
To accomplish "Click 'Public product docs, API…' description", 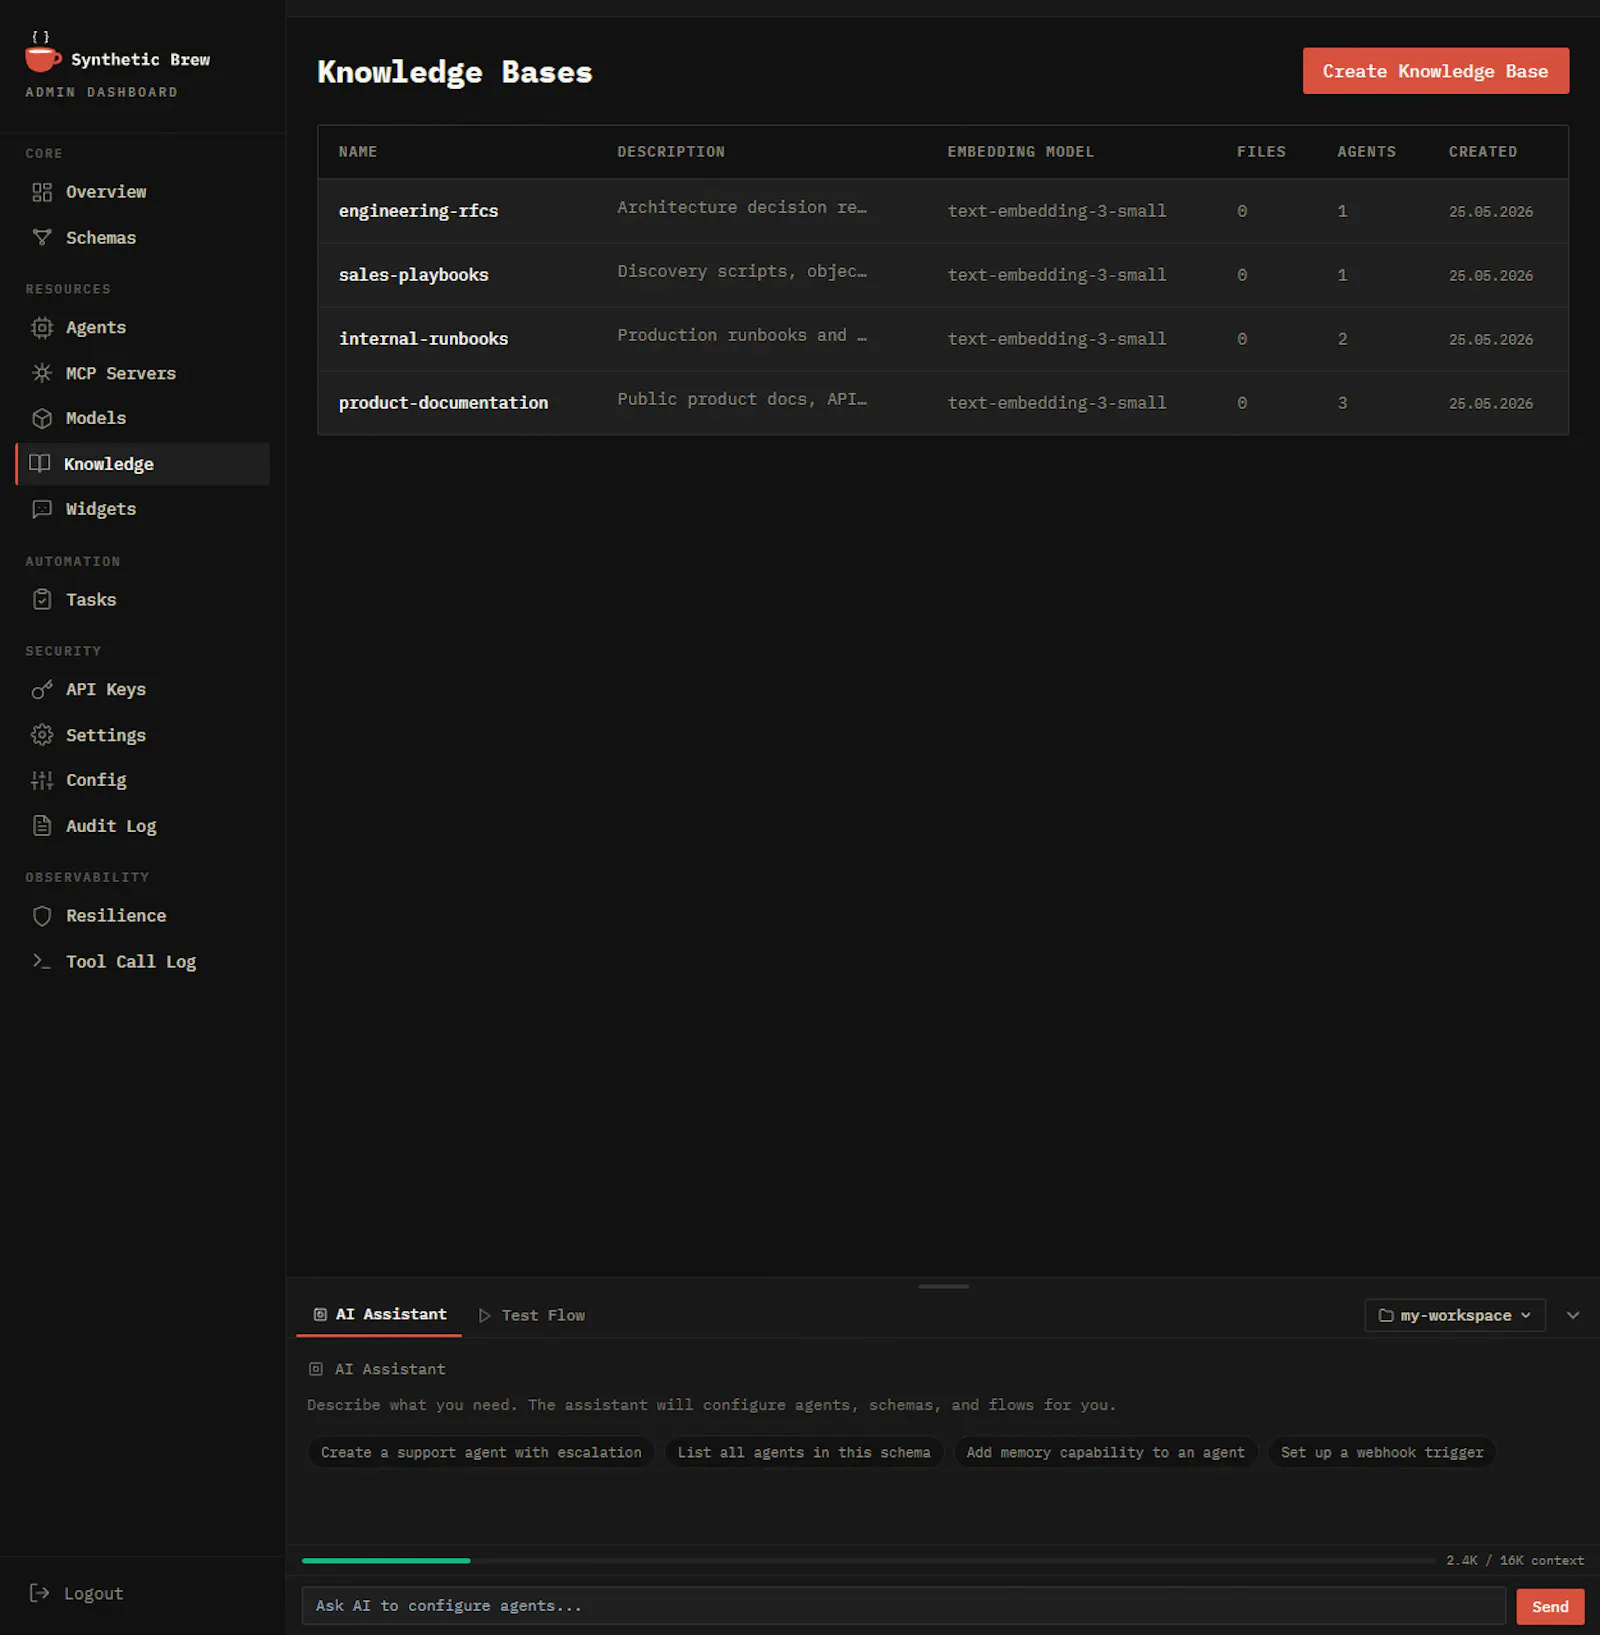I will coord(742,399).
